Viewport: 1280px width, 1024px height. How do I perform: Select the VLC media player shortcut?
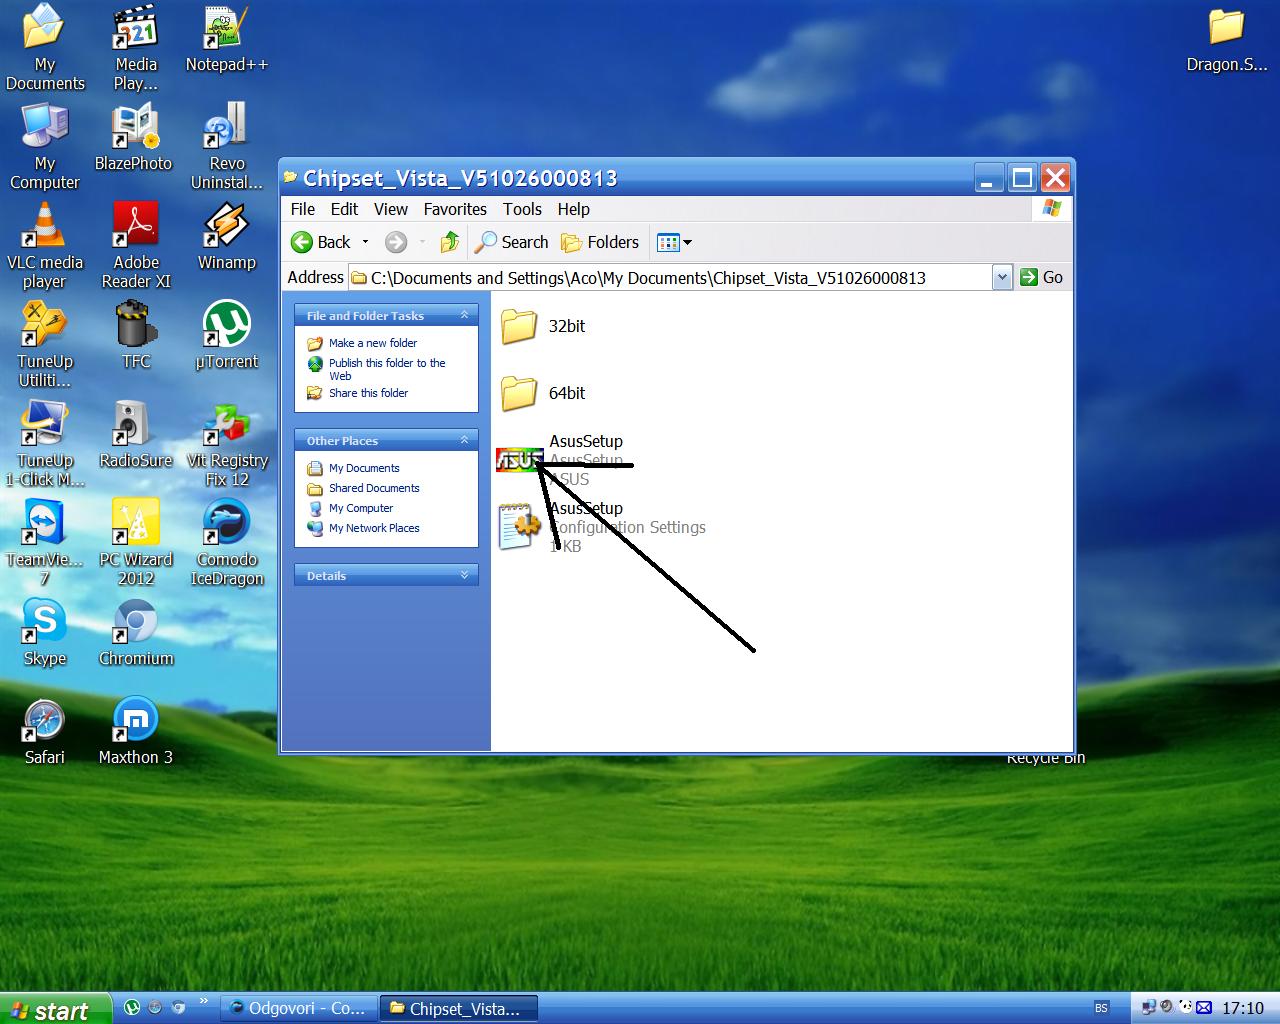[45, 246]
